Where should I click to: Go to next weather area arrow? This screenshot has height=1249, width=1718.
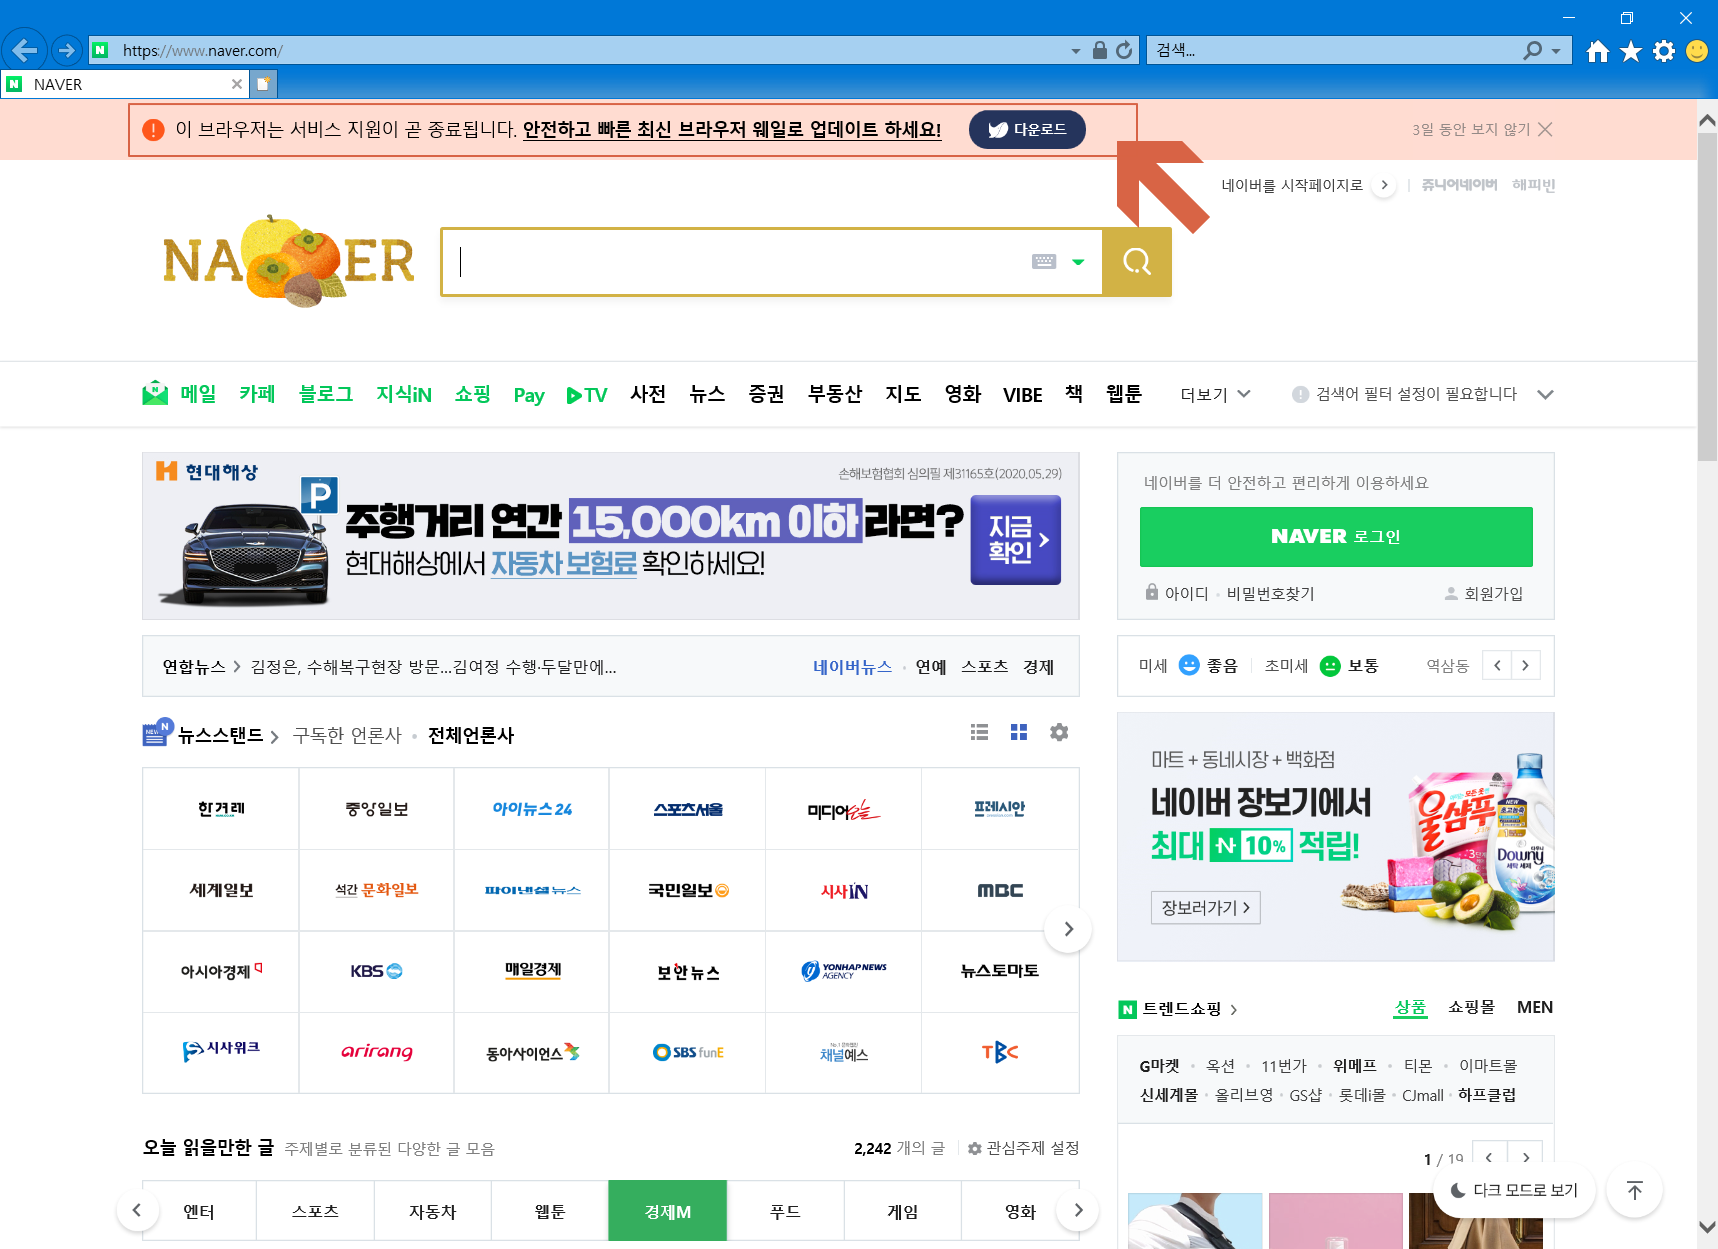1525,665
